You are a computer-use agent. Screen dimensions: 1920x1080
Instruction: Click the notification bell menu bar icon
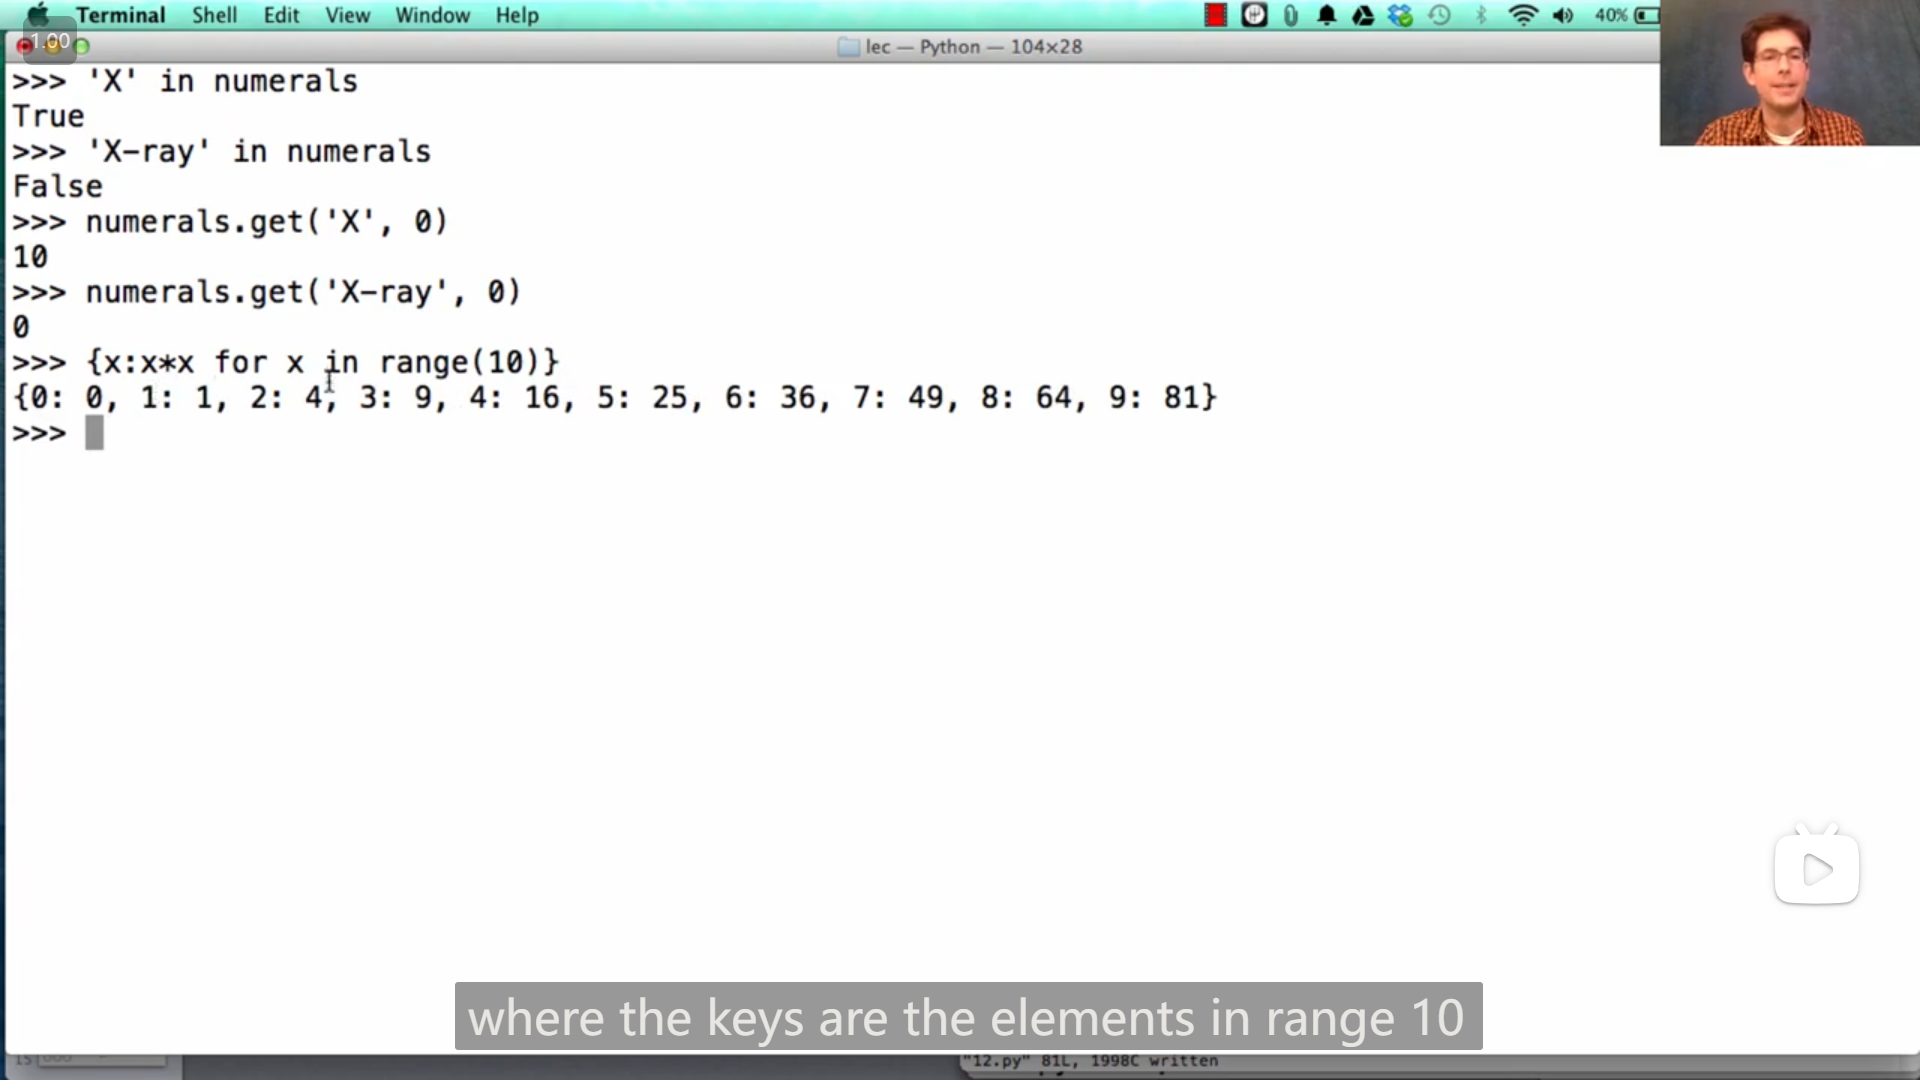click(1327, 15)
